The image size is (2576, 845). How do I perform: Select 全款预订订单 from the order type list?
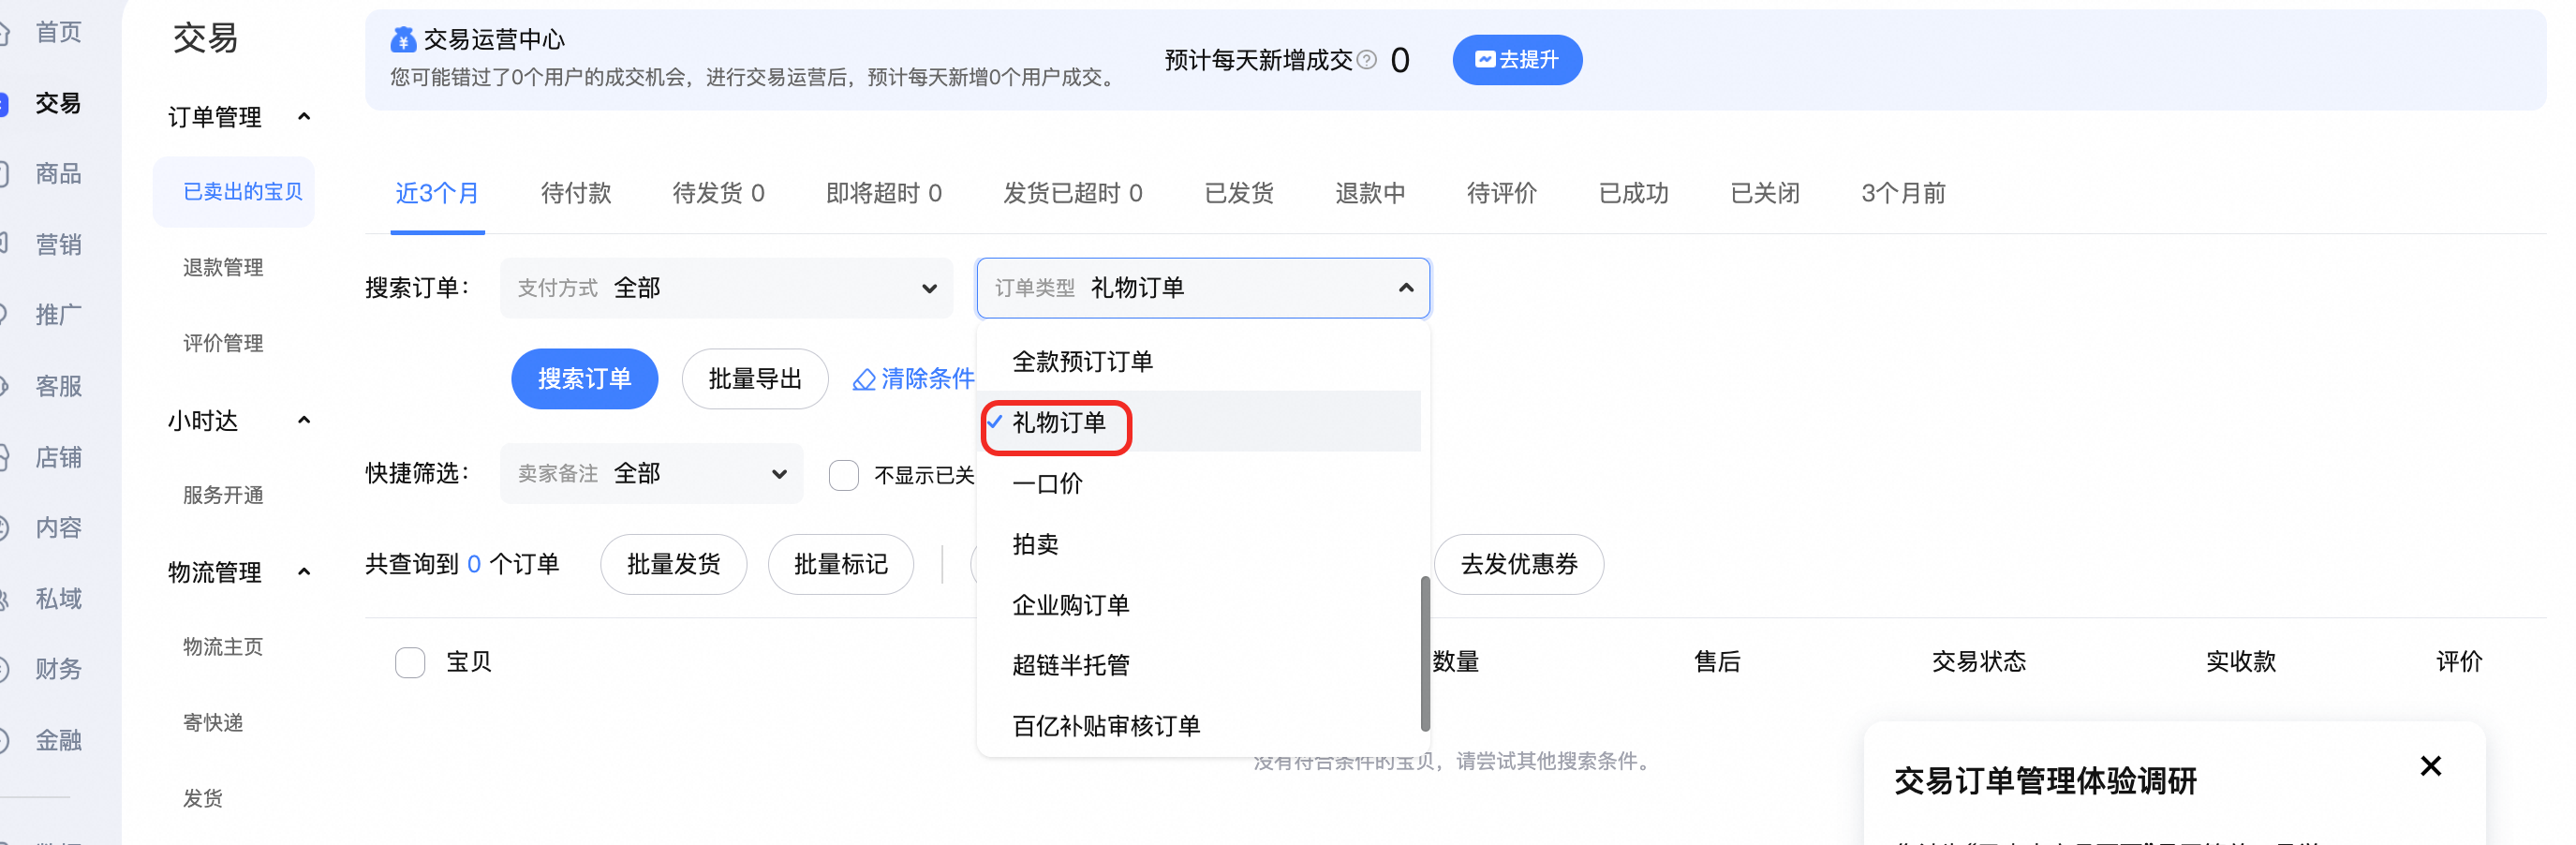(1199, 361)
